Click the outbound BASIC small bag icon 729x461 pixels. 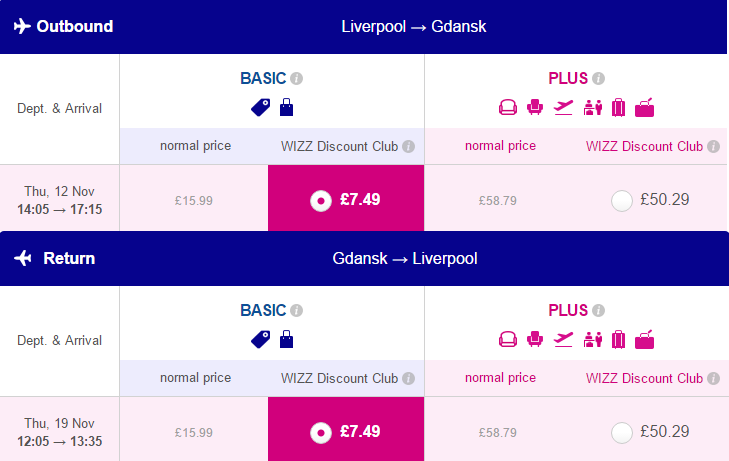(286, 107)
